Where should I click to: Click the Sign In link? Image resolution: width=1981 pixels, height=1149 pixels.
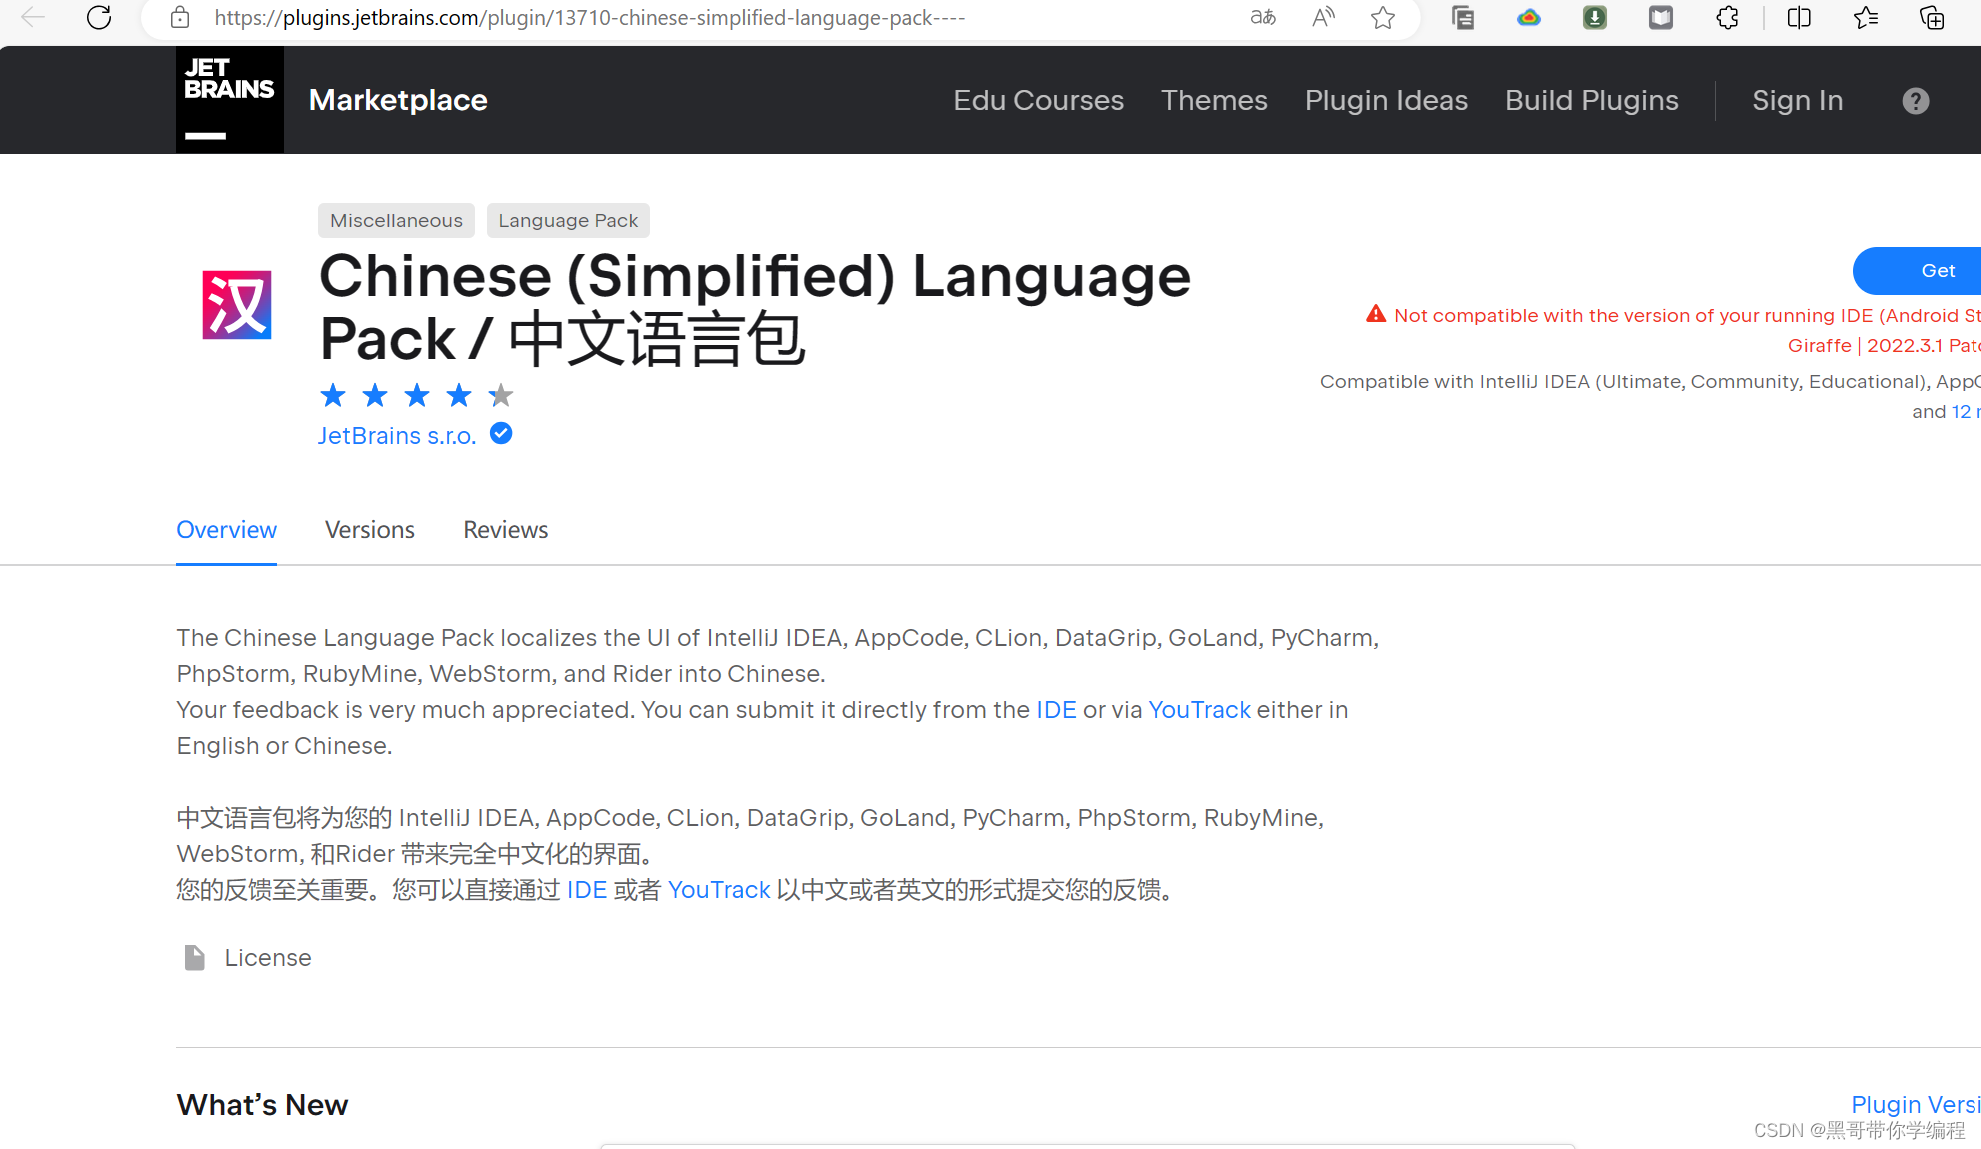[x=1797, y=101]
